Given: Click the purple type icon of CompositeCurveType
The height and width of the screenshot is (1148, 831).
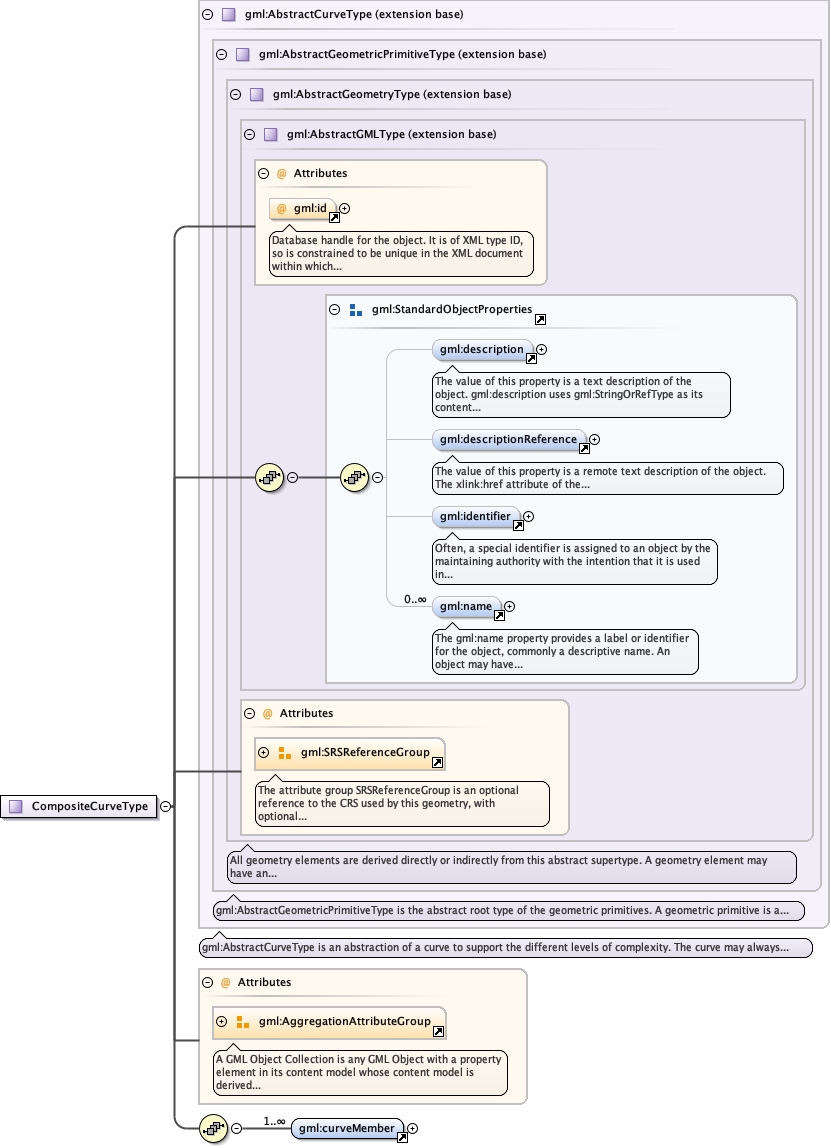Looking at the screenshot, I should coord(15,807).
